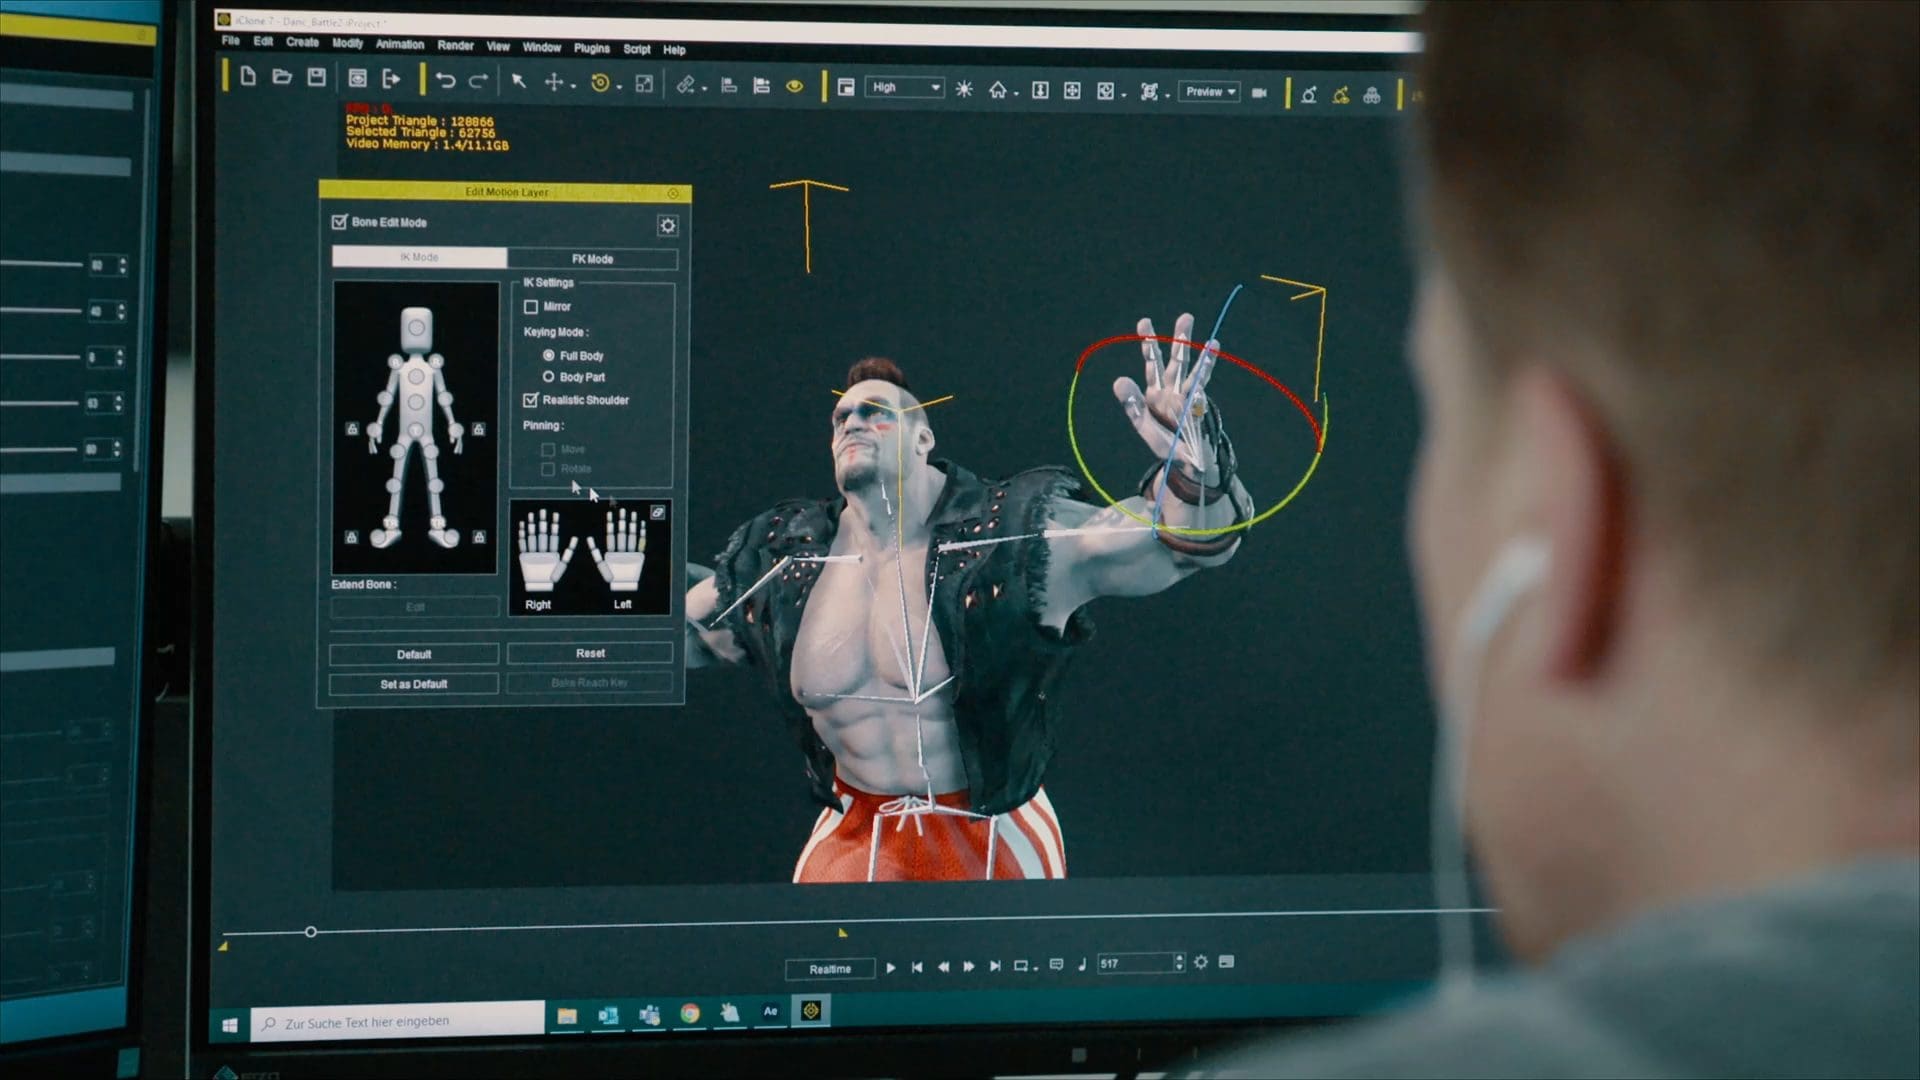Jump to the first frame
This screenshot has width=1920, height=1080.
click(917, 967)
